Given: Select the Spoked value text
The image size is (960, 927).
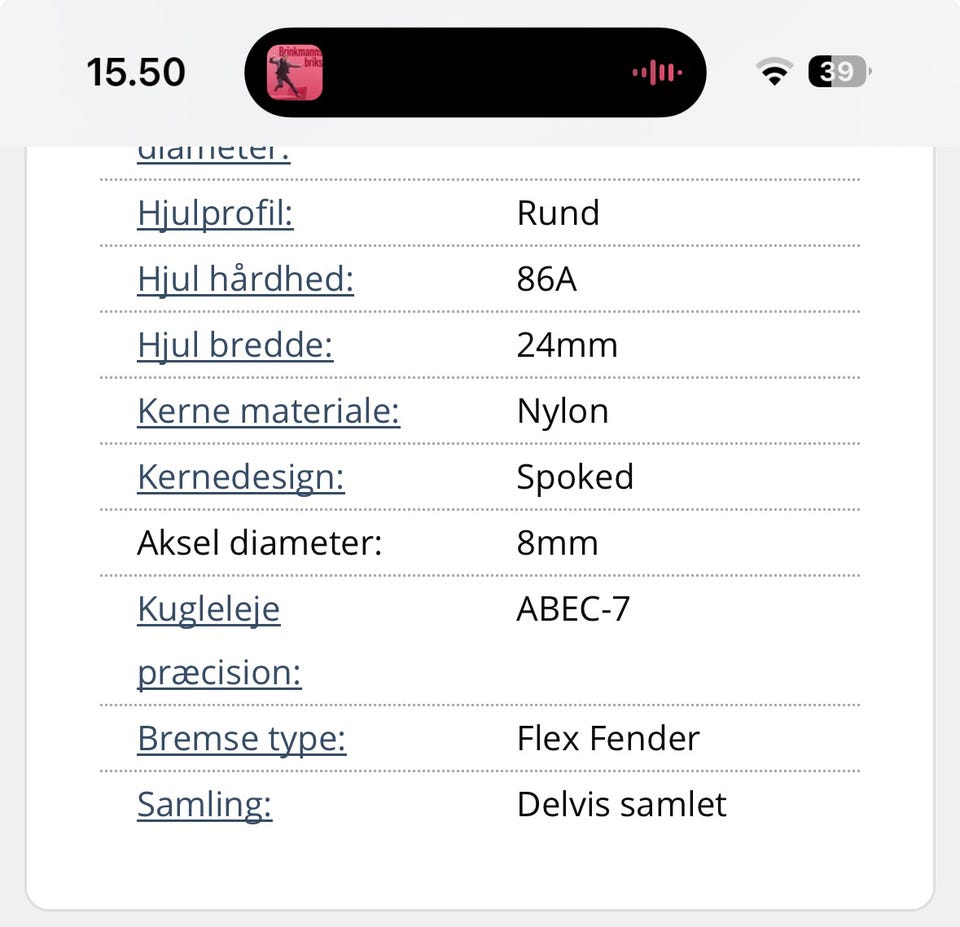Looking at the screenshot, I should pos(575,477).
